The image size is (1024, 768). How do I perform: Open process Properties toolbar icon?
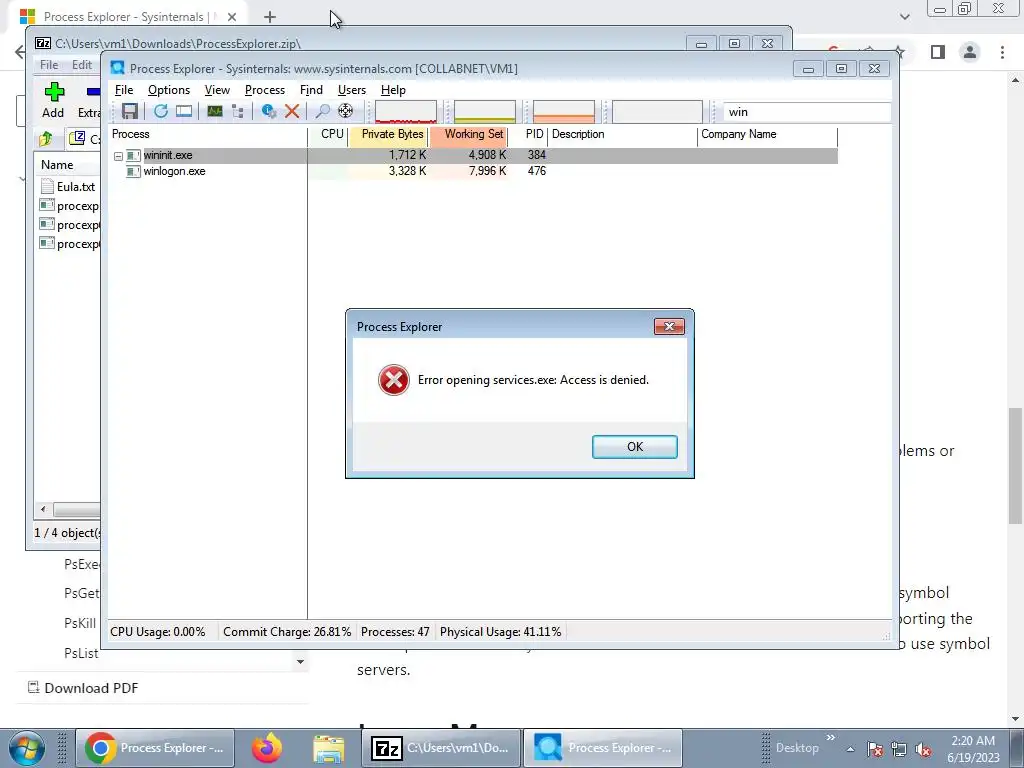point(268,111)
